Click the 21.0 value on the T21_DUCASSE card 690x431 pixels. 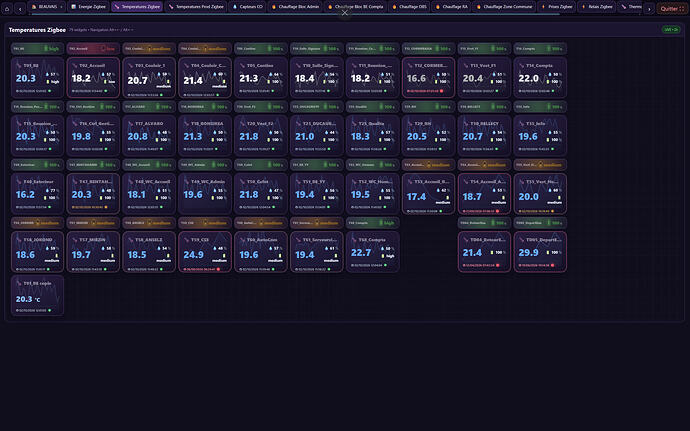tap(305, 136)
